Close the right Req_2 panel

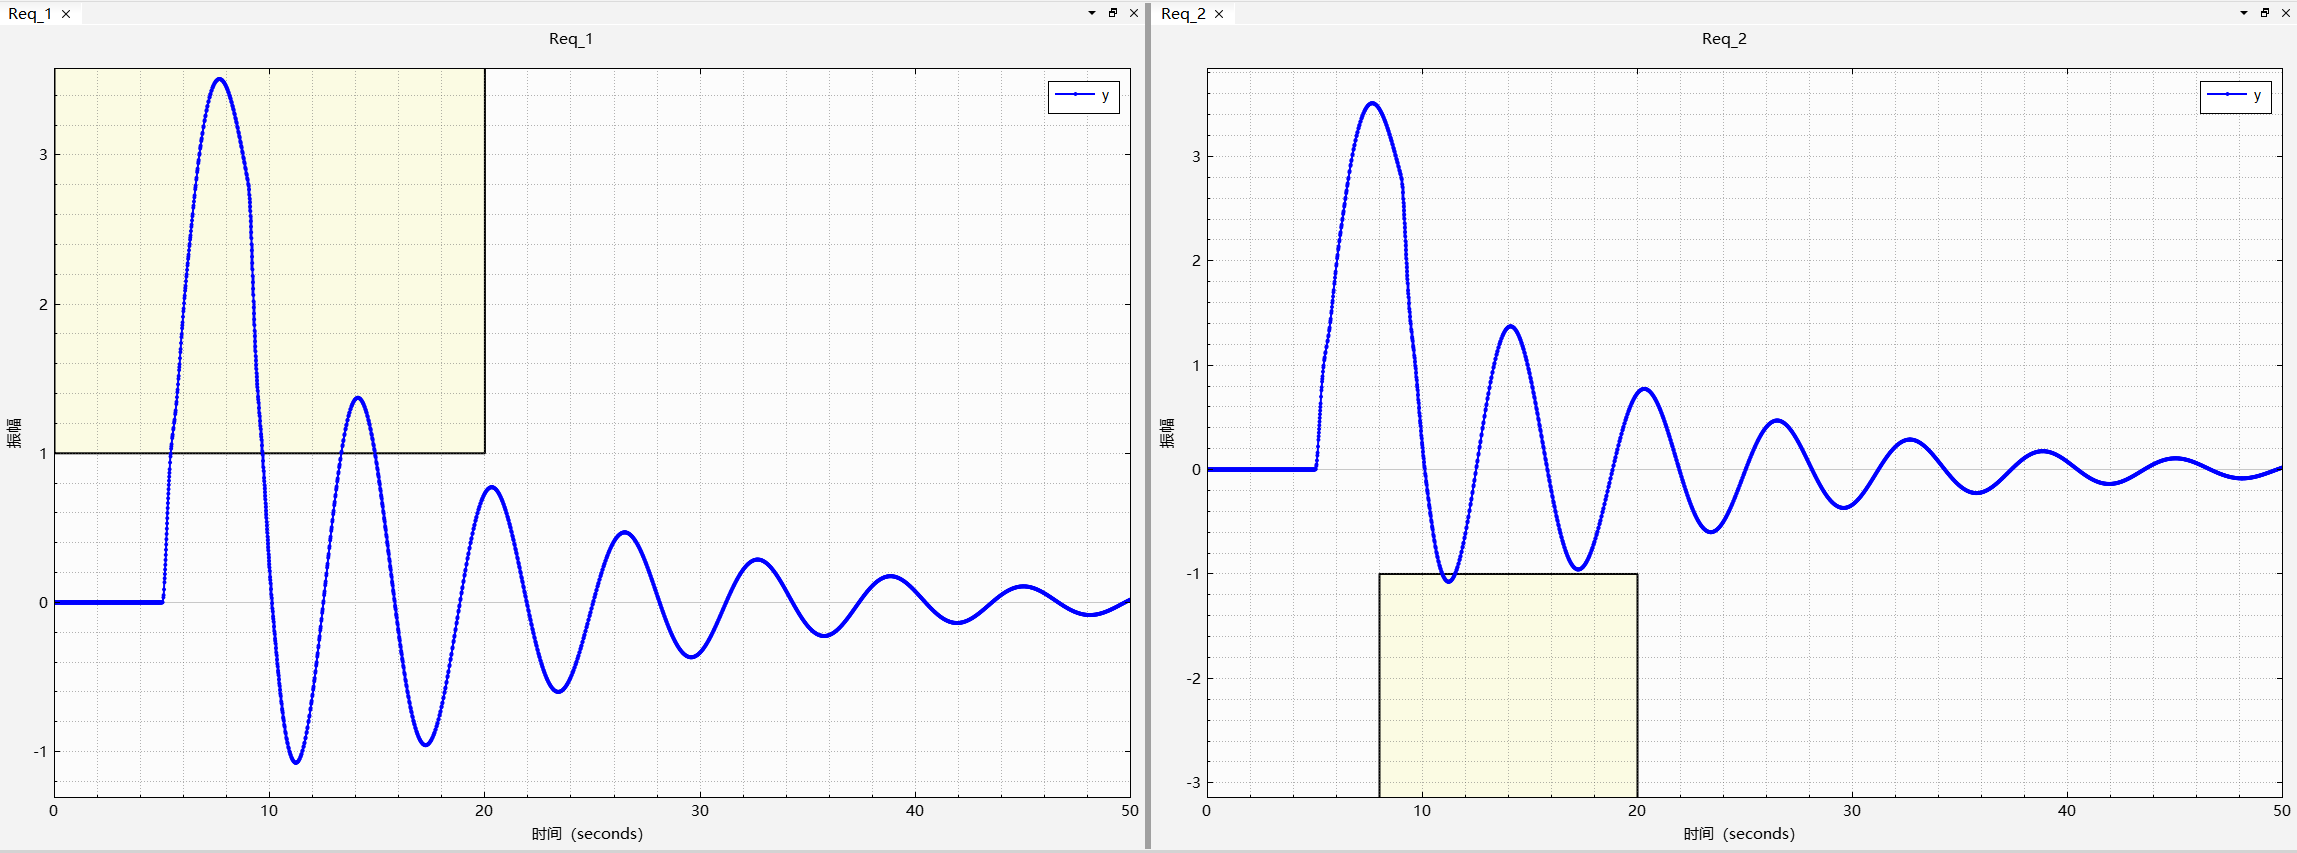click(x=2285, y=13)
